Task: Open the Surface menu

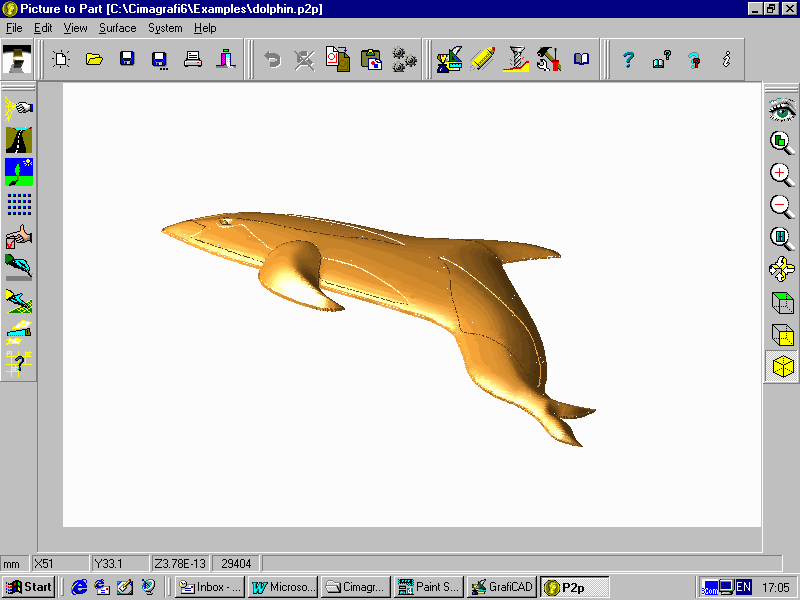Action: click(117, 28)
